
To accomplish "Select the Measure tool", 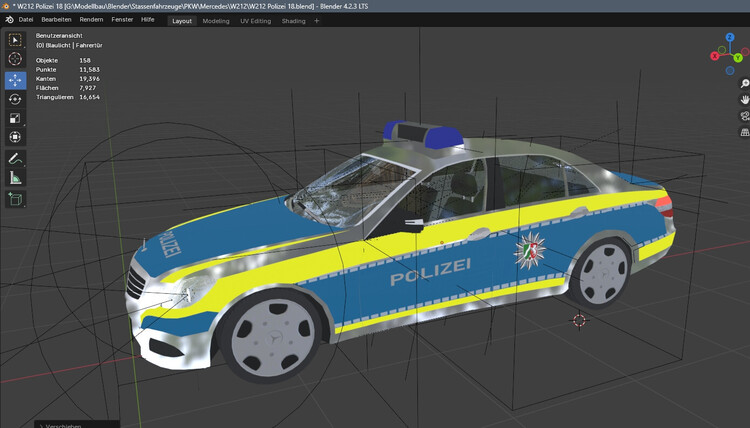I will point(15,178).
